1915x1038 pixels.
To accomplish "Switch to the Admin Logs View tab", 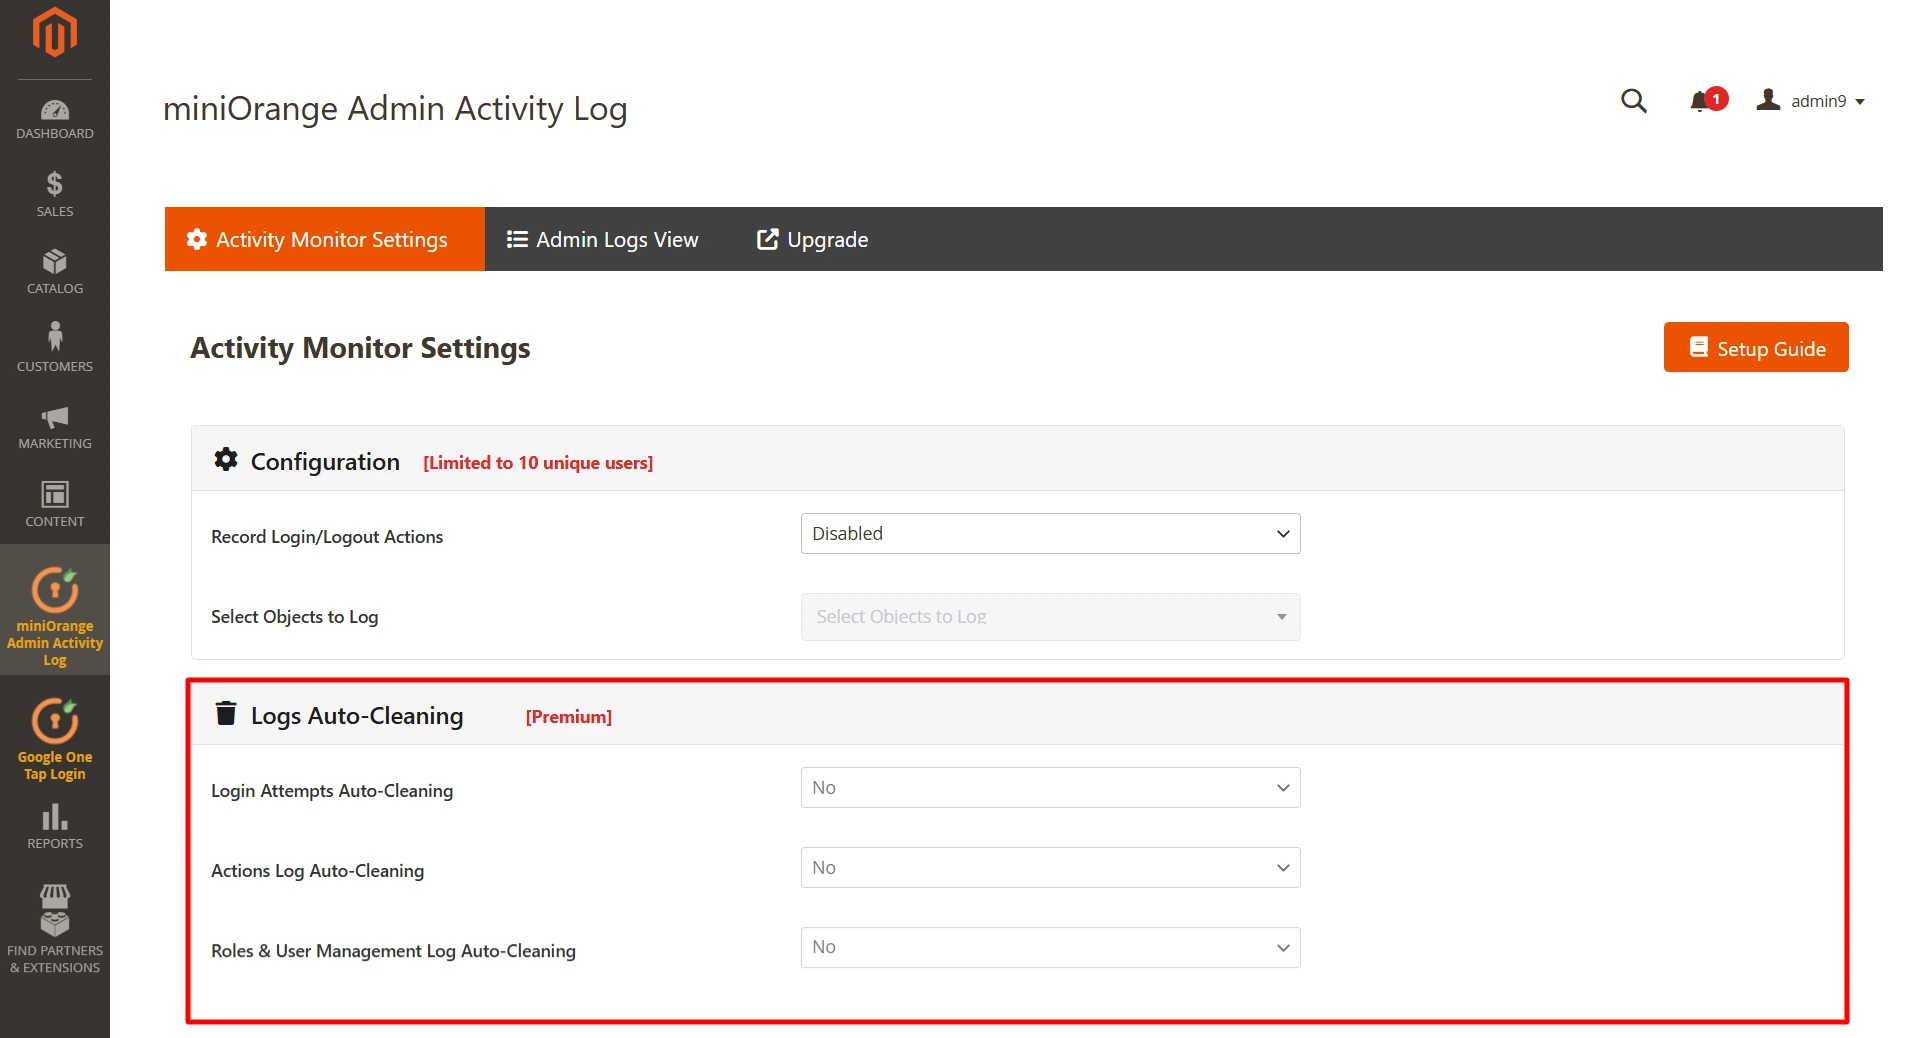I will [602, 239].
